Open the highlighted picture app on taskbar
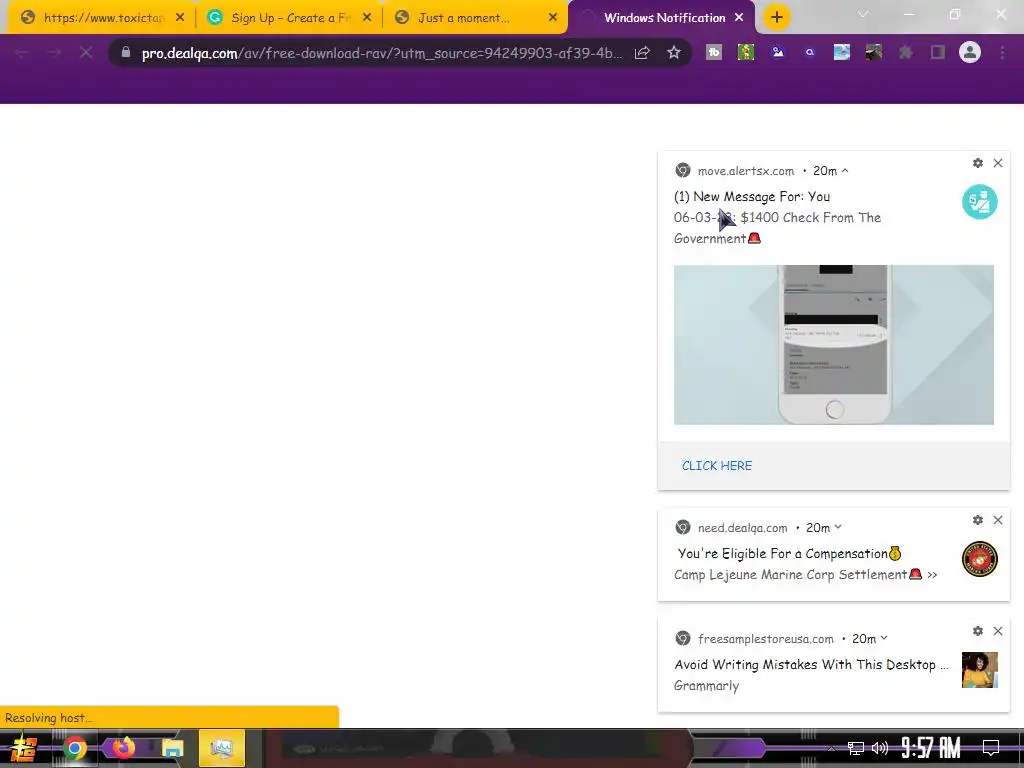The image size is (1024, 768). point(221,748)
